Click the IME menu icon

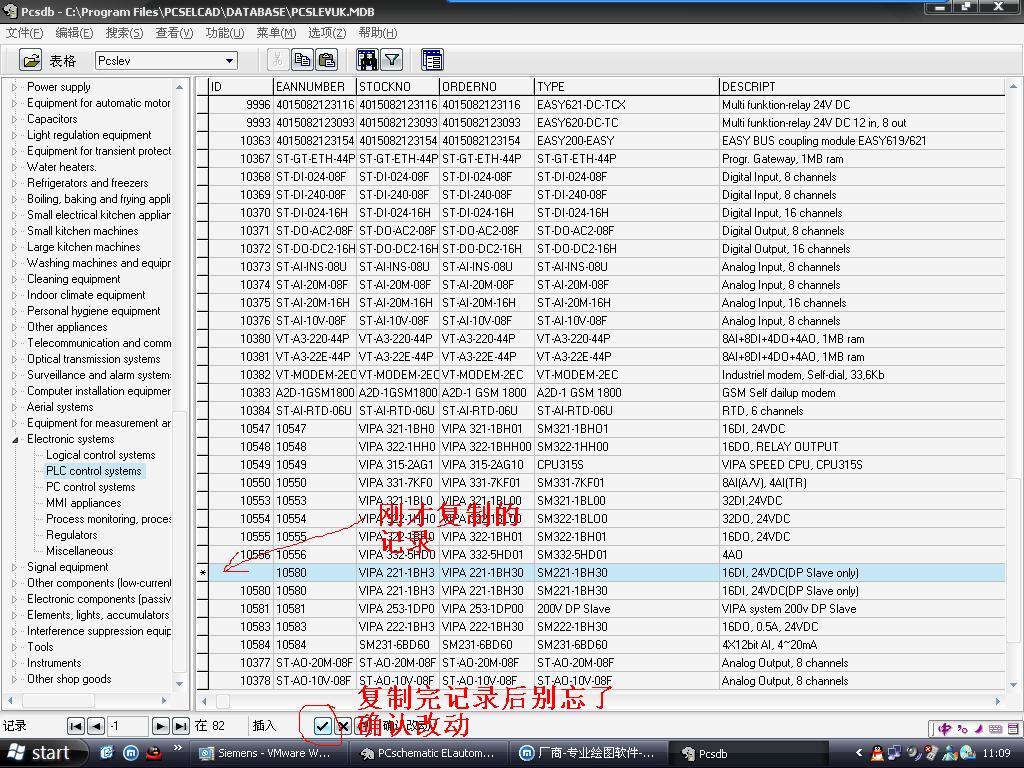(x=1013, y=728)
